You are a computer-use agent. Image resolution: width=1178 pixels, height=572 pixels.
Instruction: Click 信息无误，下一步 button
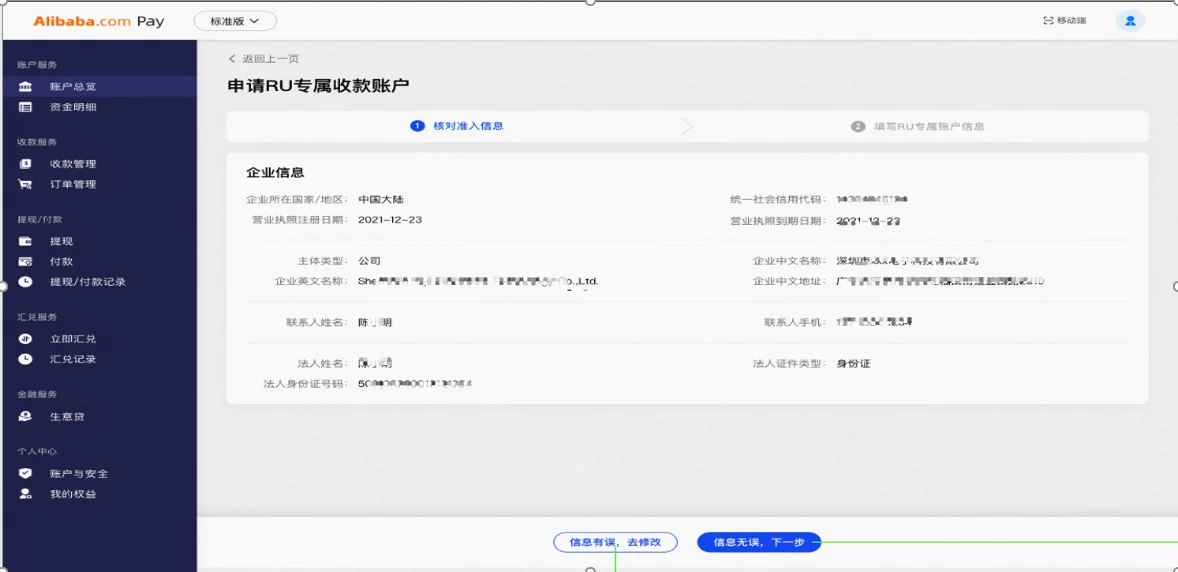[758, 542]
